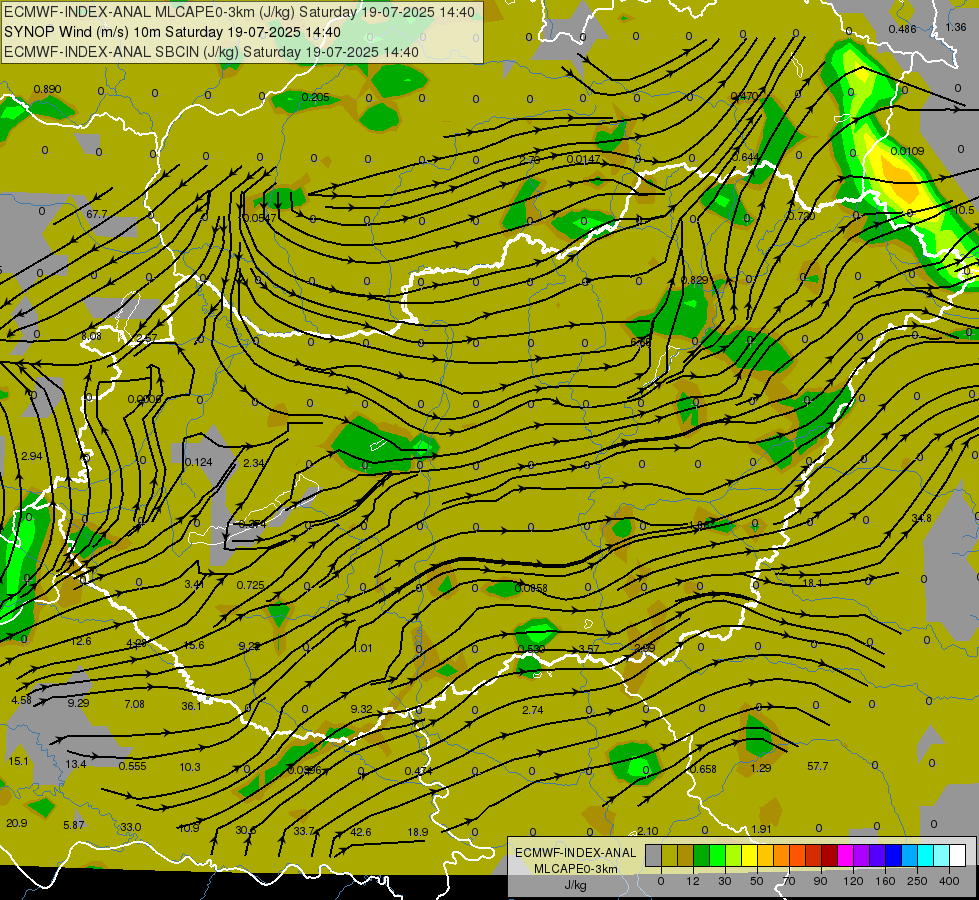Click the legend tick value 400
979x900 pixels.
click(x=949, y=881)
